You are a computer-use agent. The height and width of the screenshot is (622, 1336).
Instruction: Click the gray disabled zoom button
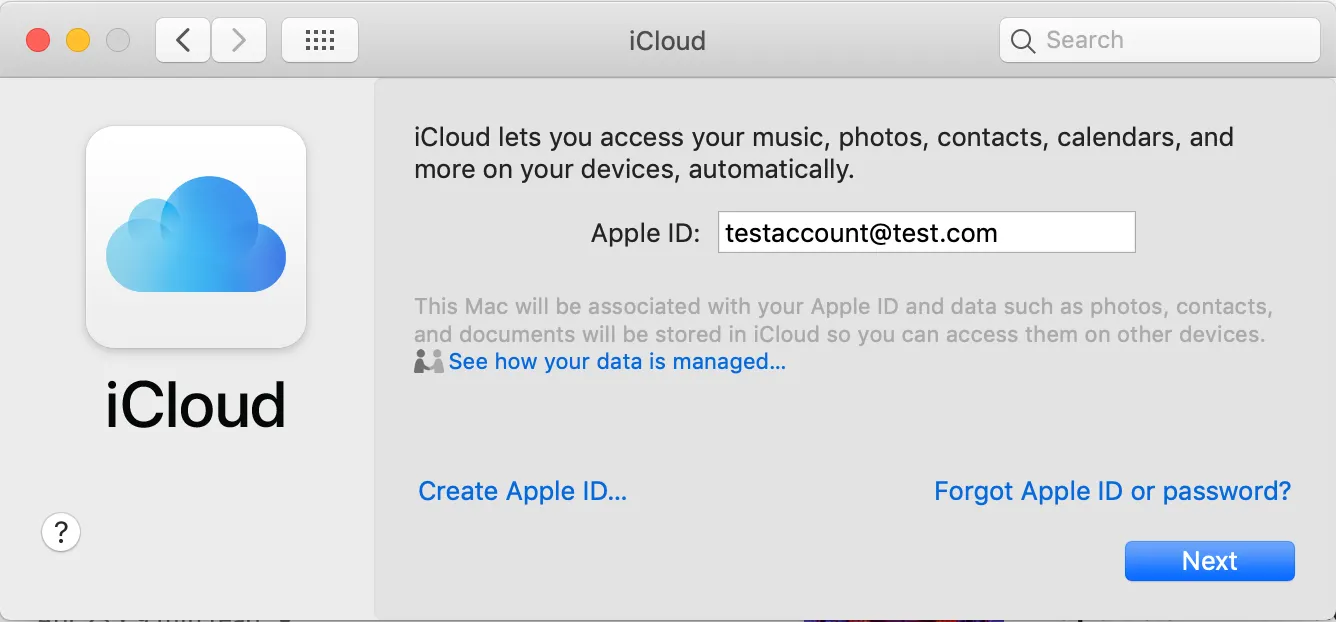click(118, 40)
